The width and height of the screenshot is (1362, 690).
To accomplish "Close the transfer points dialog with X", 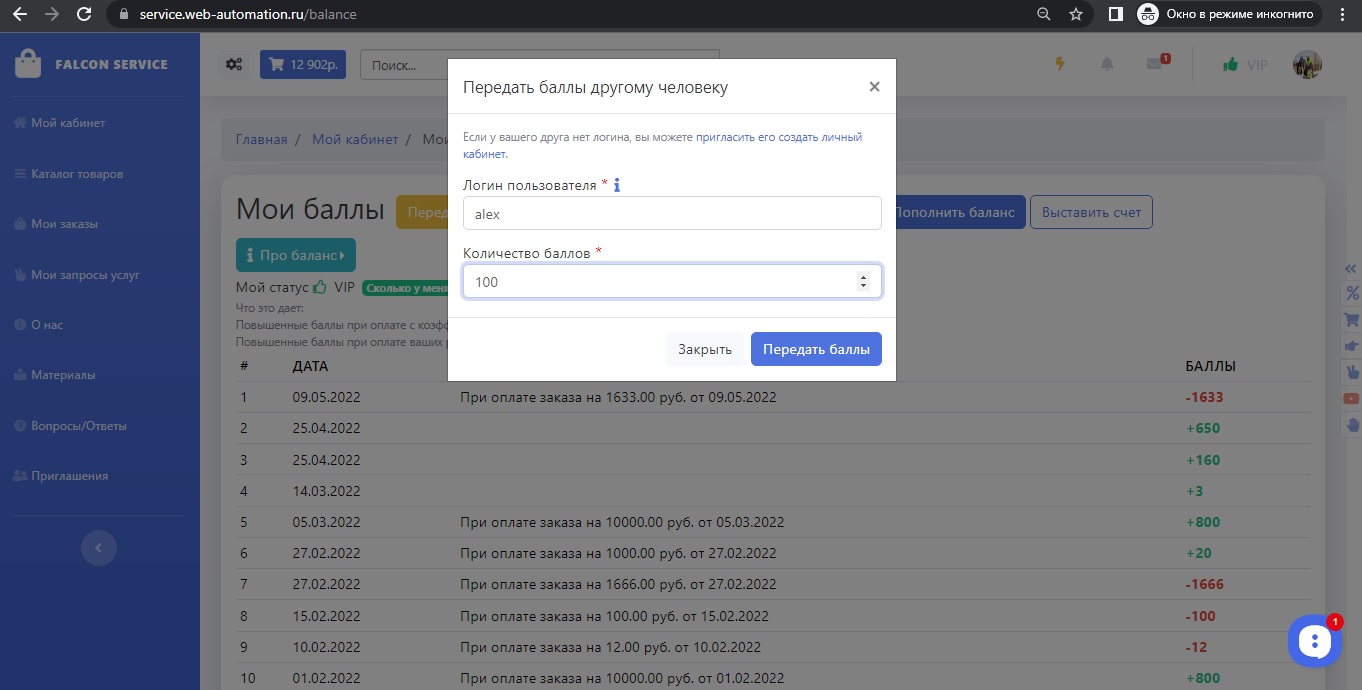I will coord(874,87).
